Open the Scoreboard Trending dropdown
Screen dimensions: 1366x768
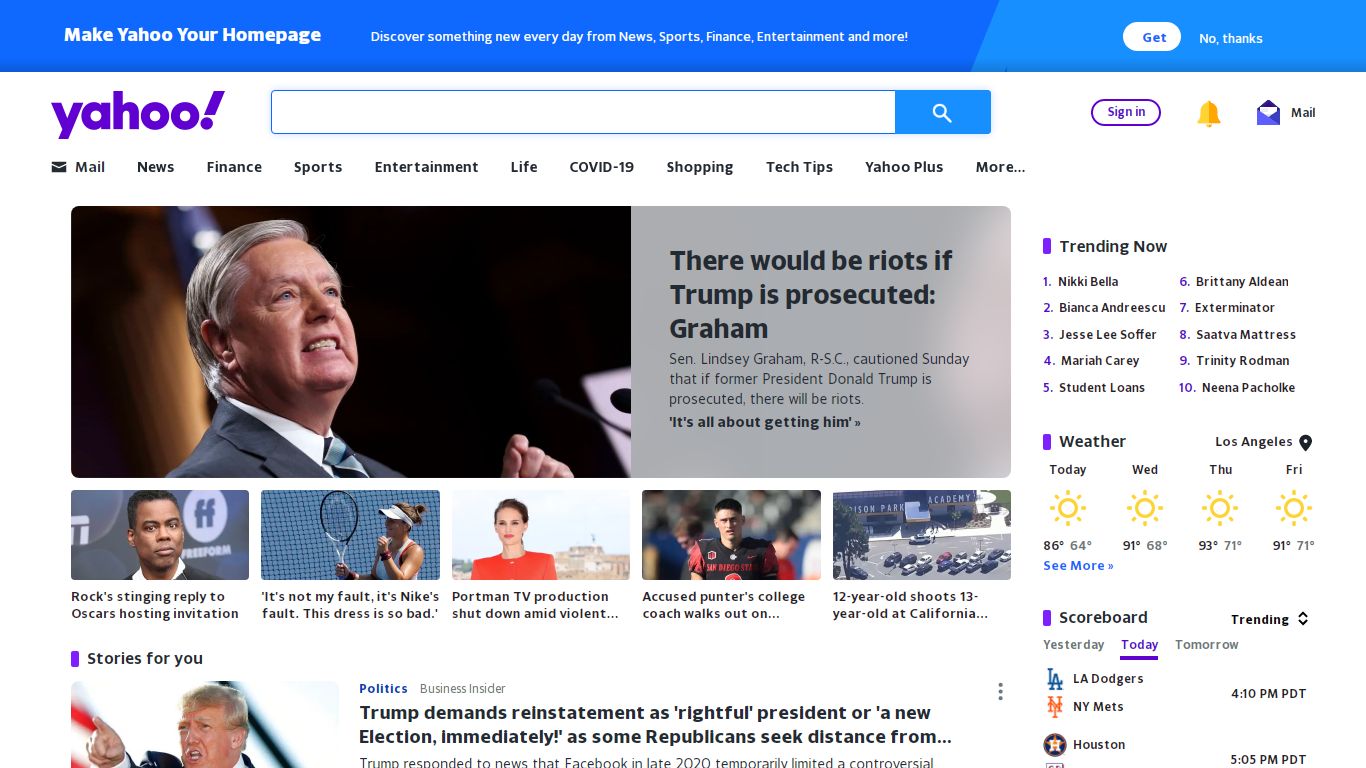point(1270,619)
